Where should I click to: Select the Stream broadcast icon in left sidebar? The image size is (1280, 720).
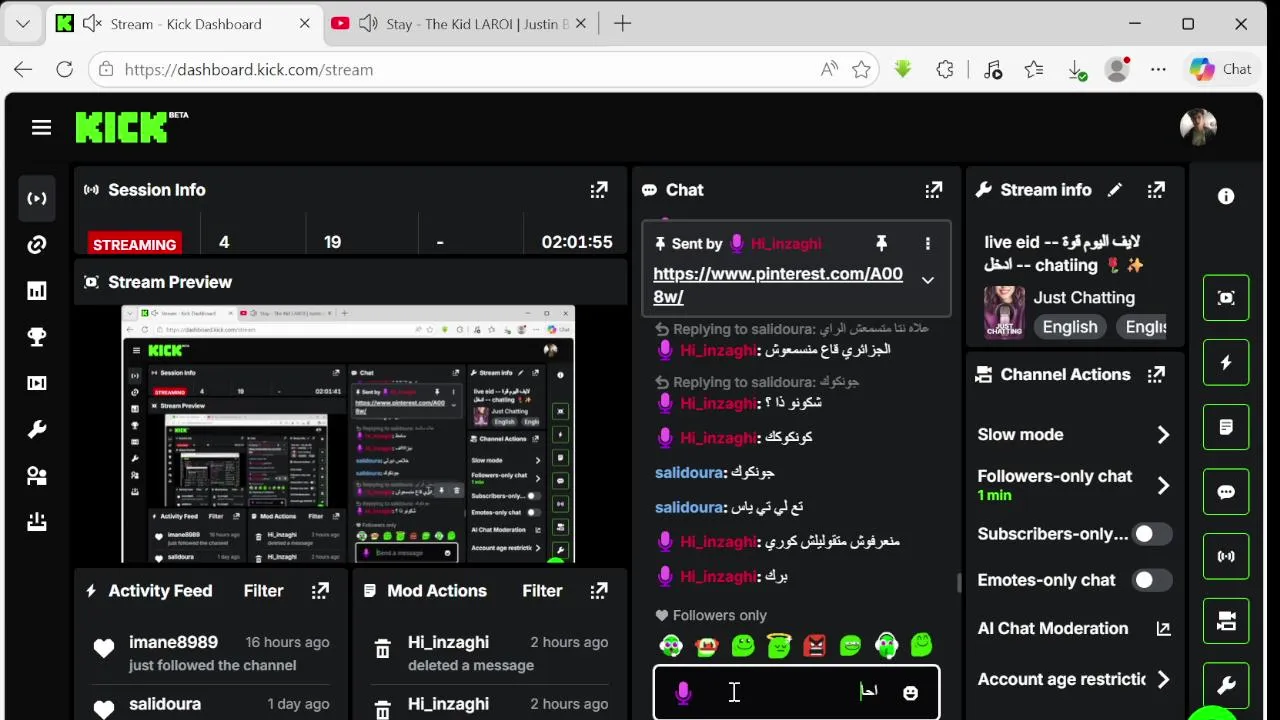coord(37,198)
